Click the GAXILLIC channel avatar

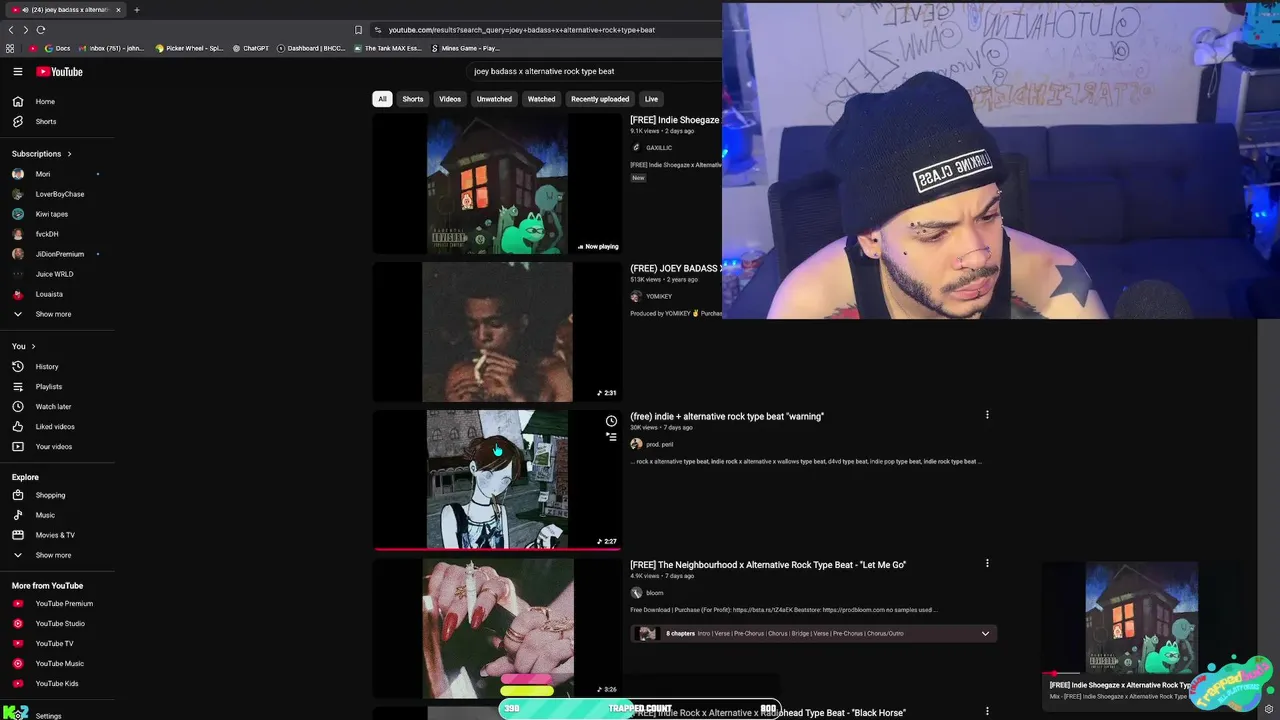click(x=636, y=147)
